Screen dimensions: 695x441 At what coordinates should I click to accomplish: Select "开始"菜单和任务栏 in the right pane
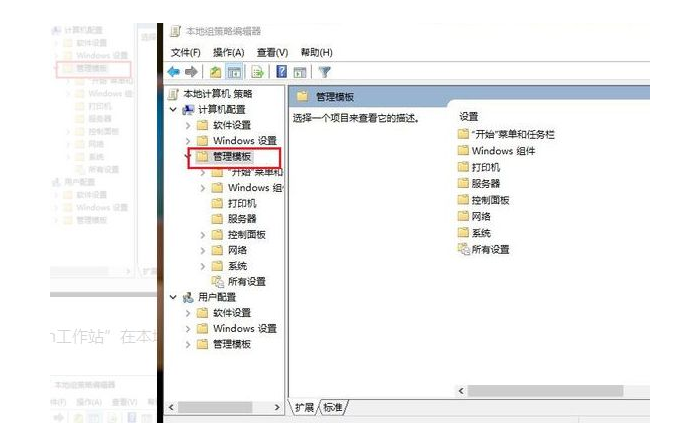[x=513, y=134]
